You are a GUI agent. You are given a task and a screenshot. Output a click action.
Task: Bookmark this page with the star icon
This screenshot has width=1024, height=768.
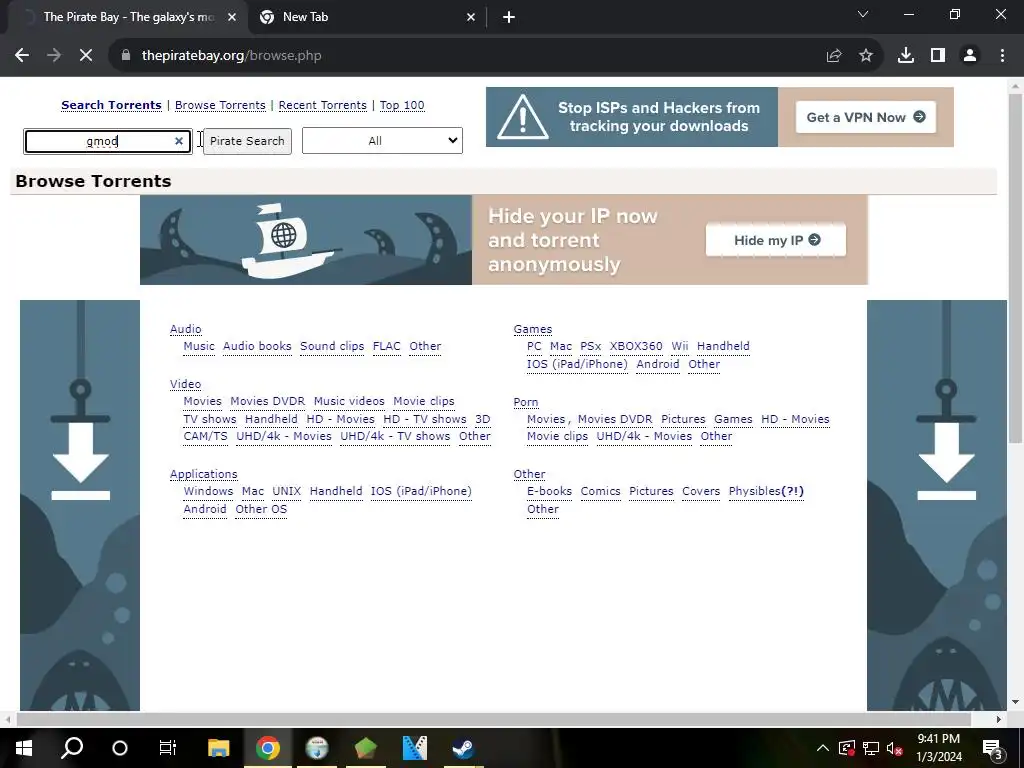pos(866,56)
